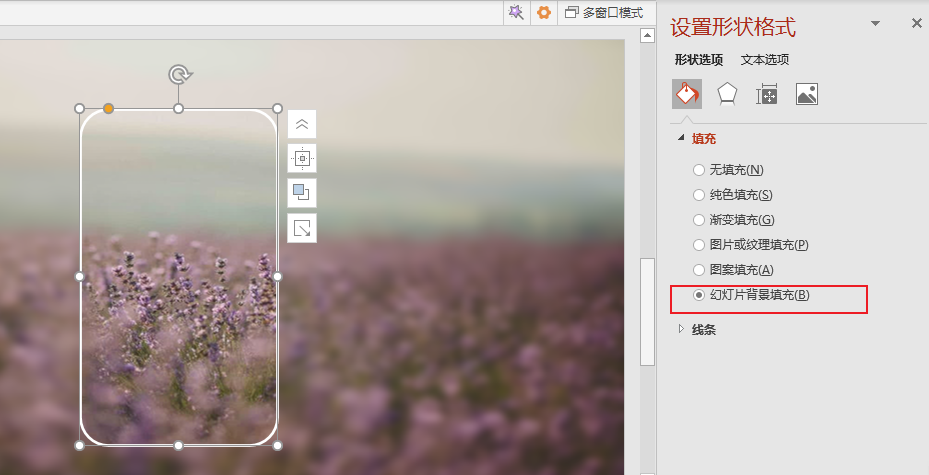929x475 pixels.
Task: Expand the 线条 section
Action: coord(682,329)
